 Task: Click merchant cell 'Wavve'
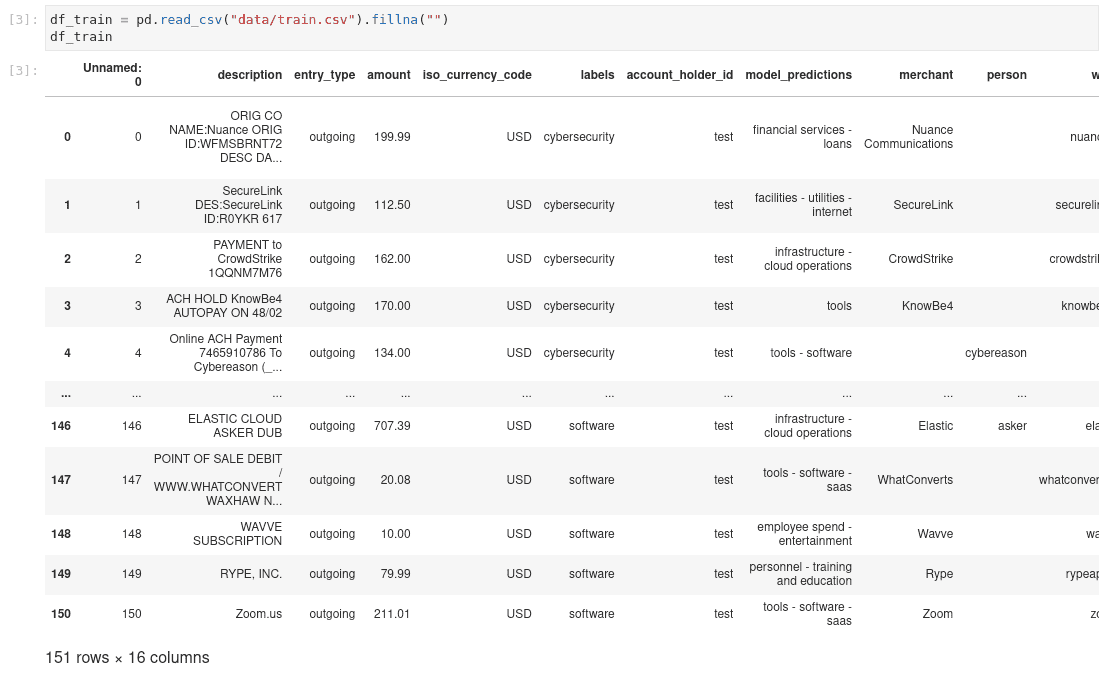[935, 534]
